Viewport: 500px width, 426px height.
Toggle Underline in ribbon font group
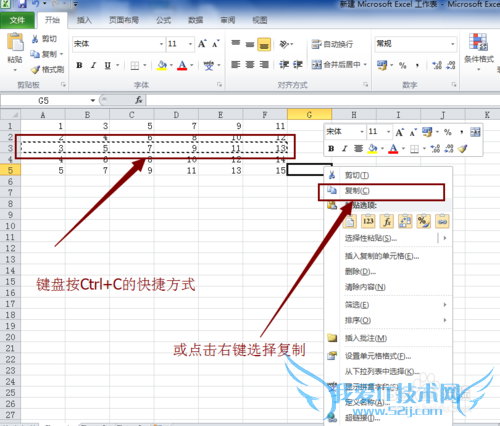[x=107, y=65]
